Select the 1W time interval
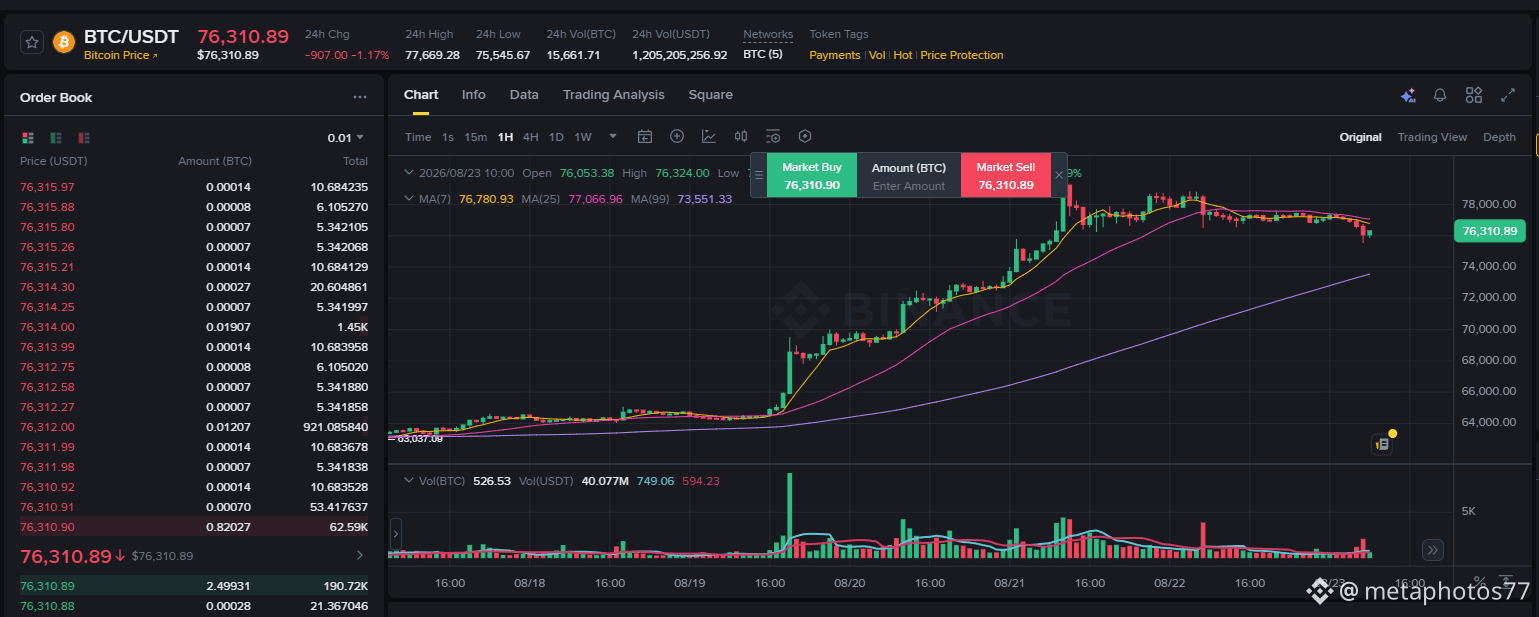This screenshot has height=617, width=1539. [x=583, y=137]
